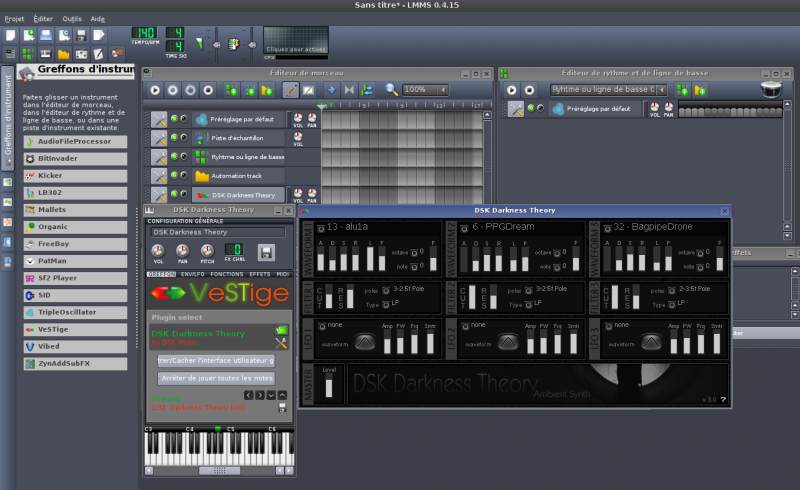Viewport: 800px width, 490px height.
Task: Click the play button in Éditeur de morceau
Action: pyautogui.click(x=156, y=90)
